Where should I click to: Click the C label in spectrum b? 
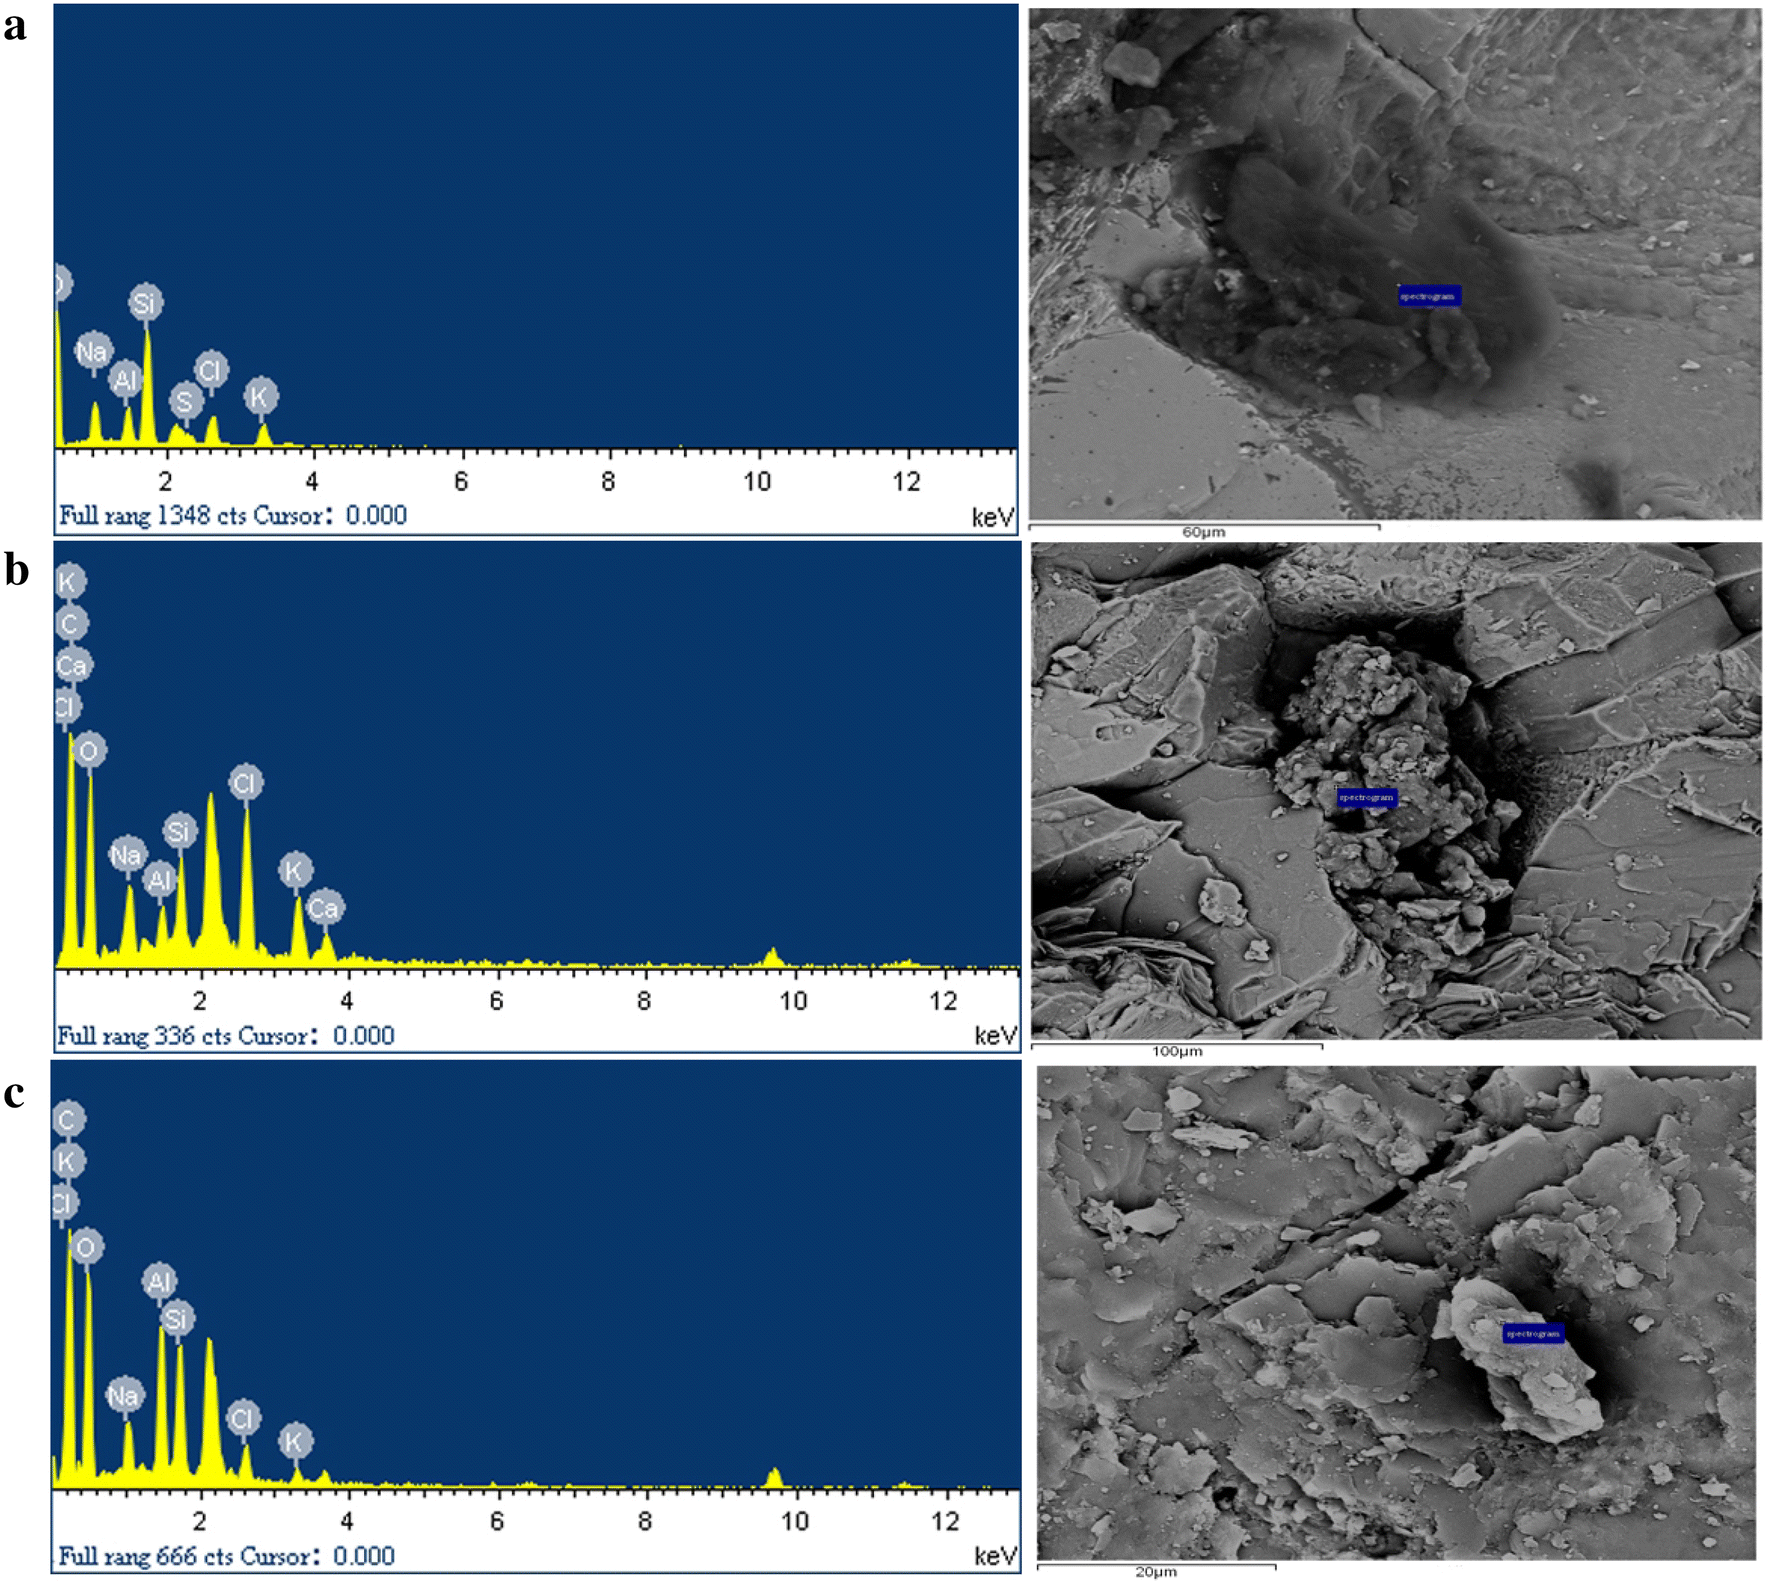click(70, 624)
